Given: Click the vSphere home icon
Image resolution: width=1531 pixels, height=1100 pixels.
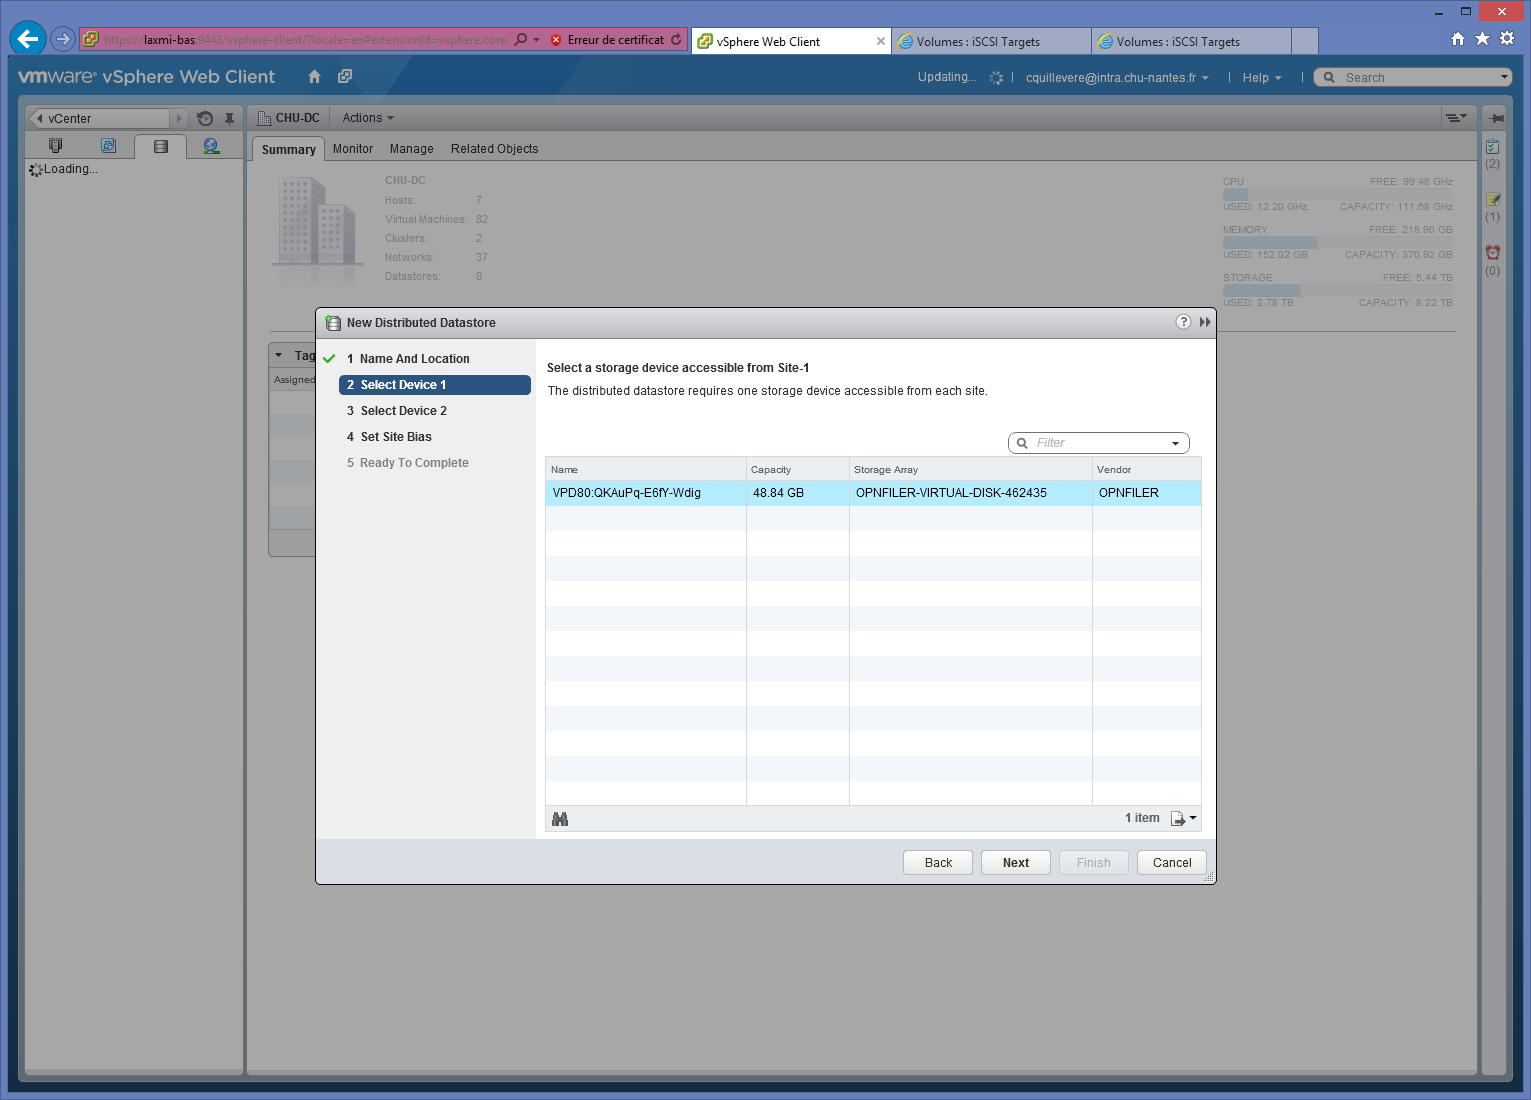Looking at the screenshot, I should [x=314, y=77].
